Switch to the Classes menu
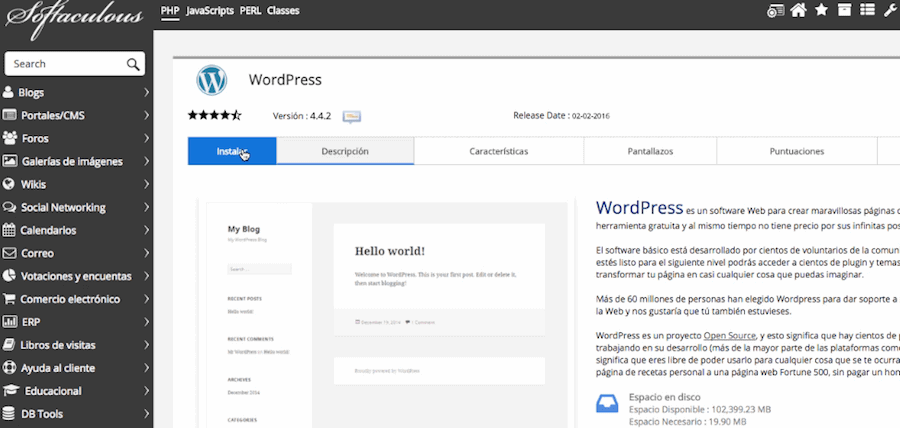The width and height of the screenshot is (900, 428). pos(283,10)
